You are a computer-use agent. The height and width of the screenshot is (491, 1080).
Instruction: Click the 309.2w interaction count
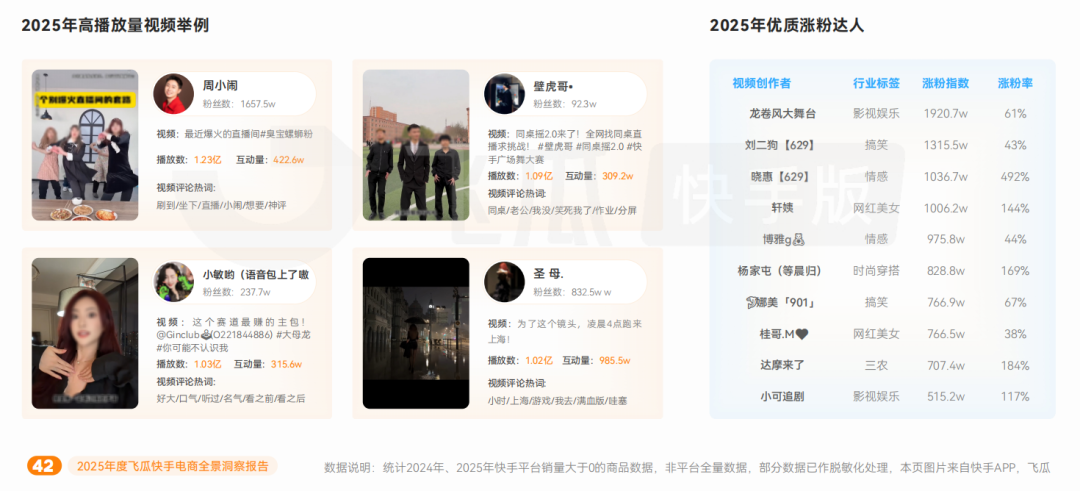[x=618, y=176]
